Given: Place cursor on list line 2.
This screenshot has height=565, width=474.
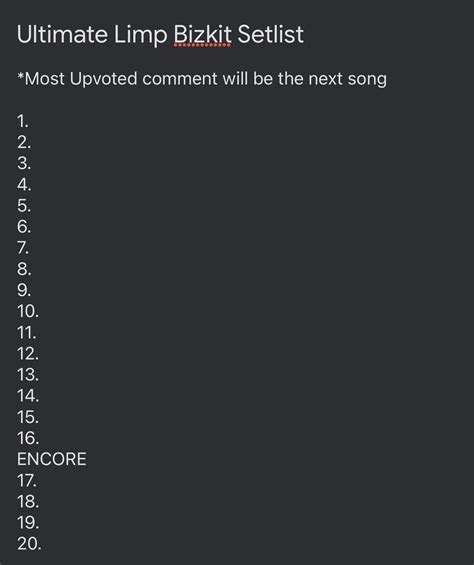Looking at the screenshot, I should 24,142.
